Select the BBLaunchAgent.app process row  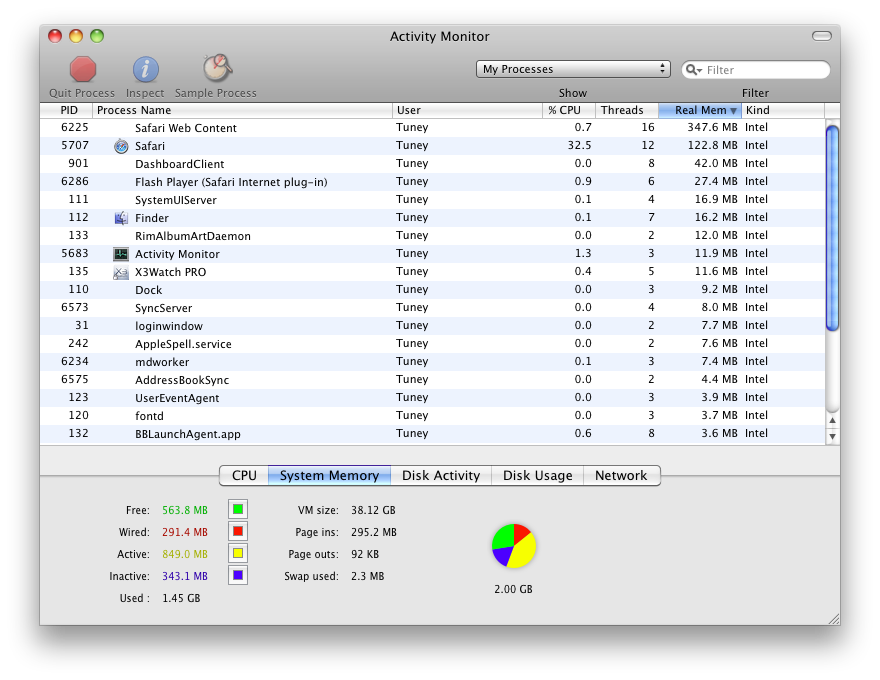432,434
